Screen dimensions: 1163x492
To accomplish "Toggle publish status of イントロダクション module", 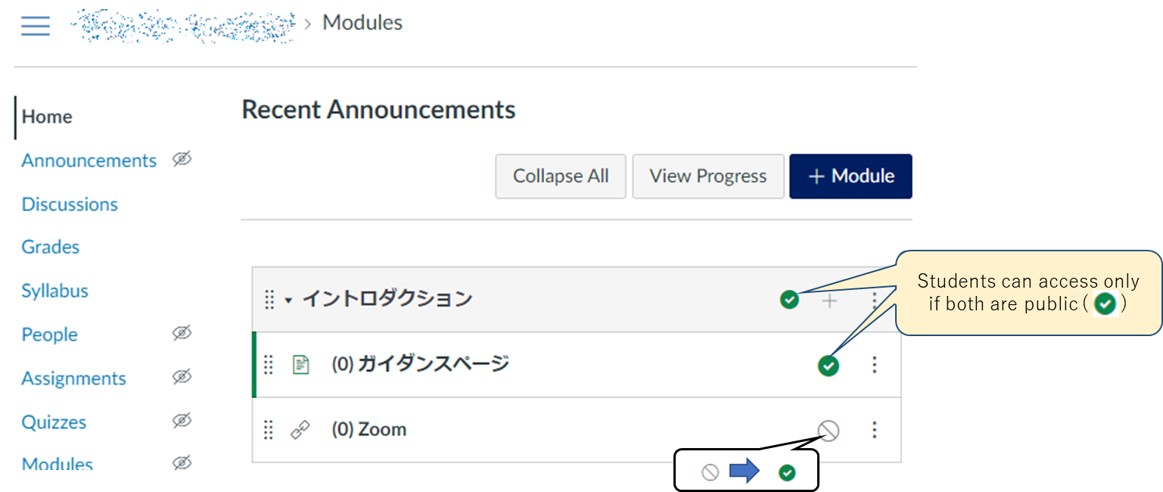I will point(790,299).
